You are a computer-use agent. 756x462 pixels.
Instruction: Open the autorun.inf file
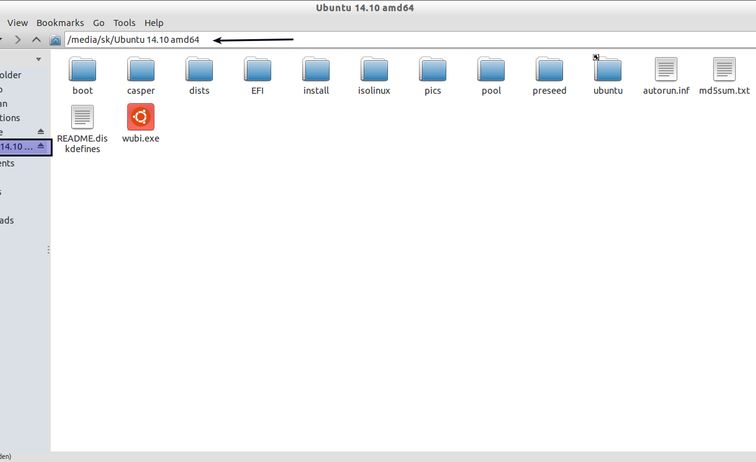[666, 70]
